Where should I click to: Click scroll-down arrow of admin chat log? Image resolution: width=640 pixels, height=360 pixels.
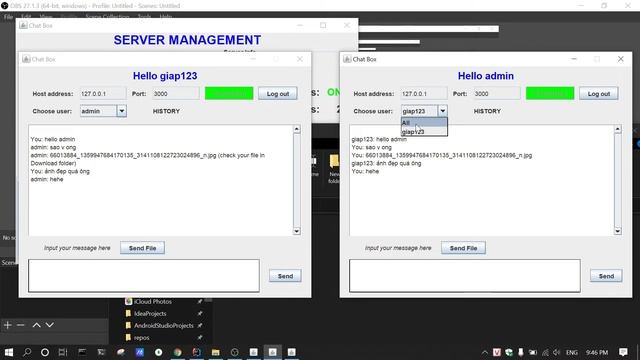(618, 231)
